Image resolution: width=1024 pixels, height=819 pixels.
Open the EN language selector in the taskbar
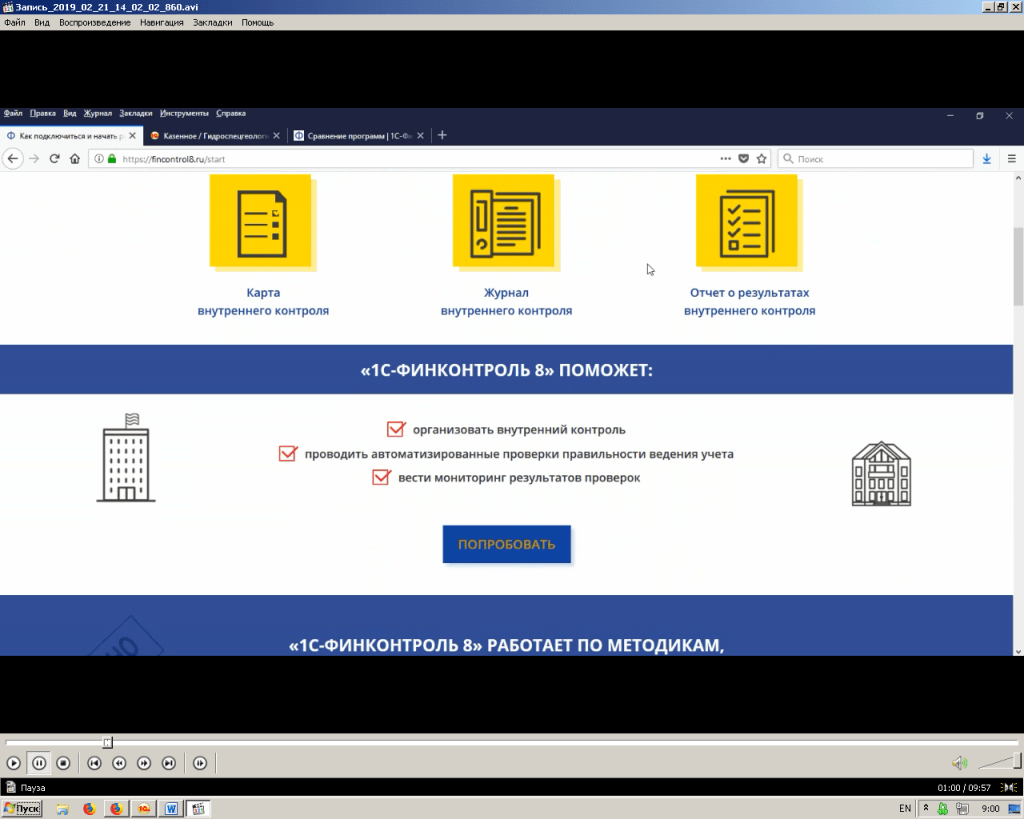click(x=905, y=808)
